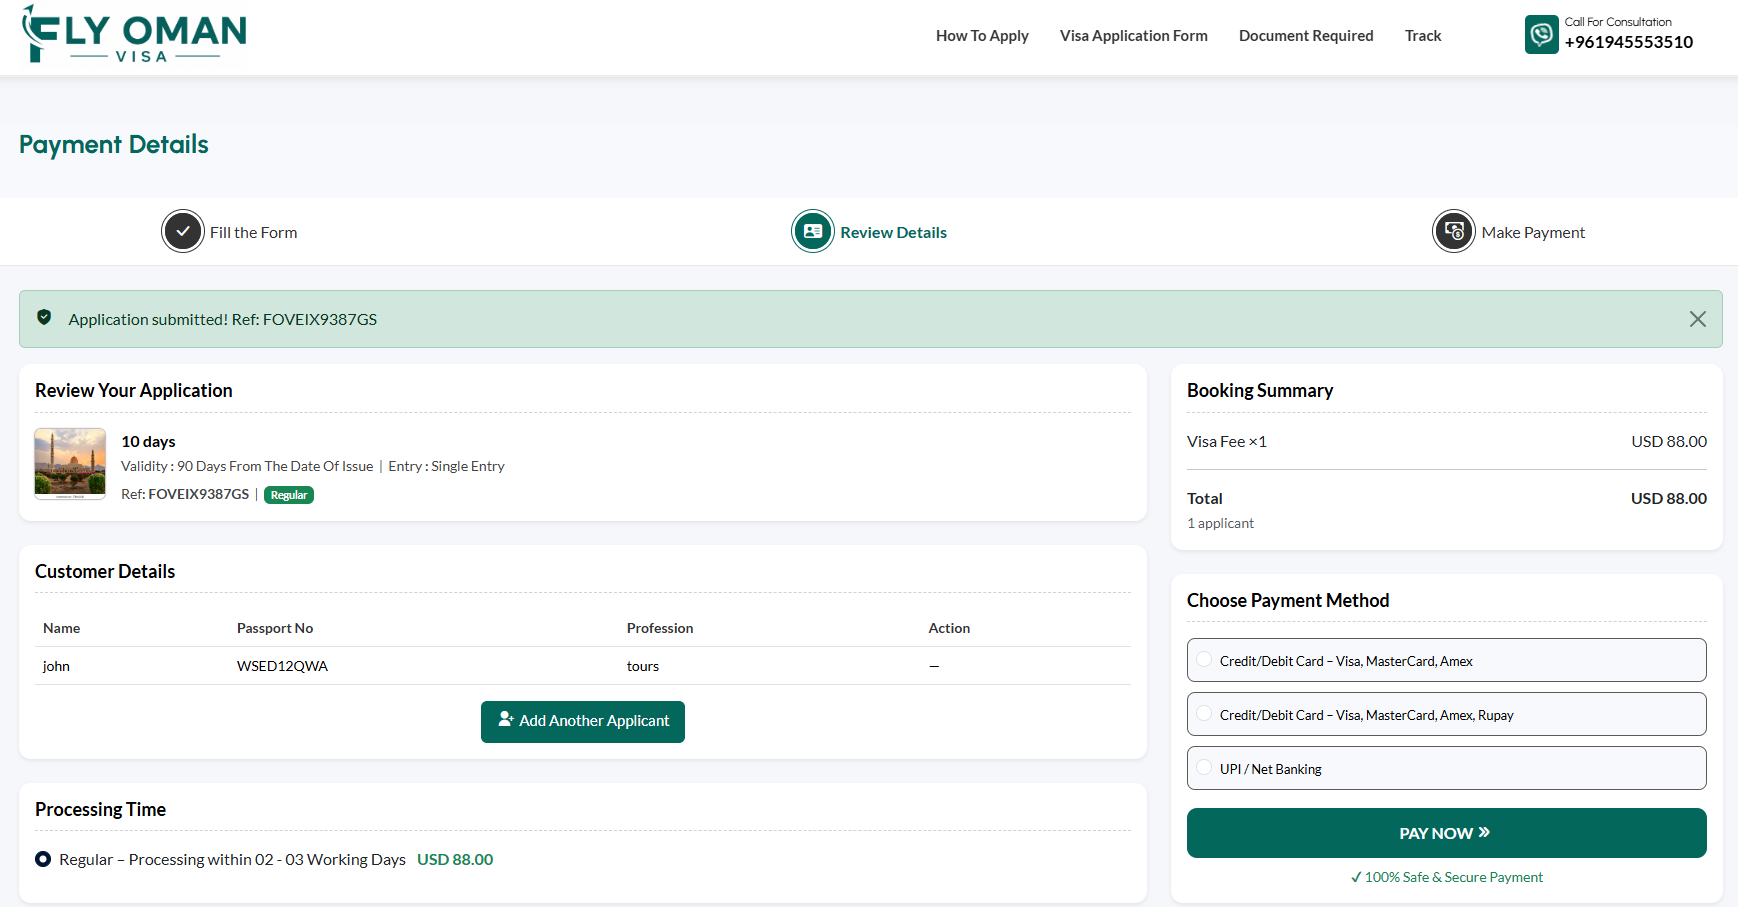Image resolution: width=1738 pixels, height=907 pixels.
Task: Click the shield icon in submission alert
Action: tap(44, 318)
